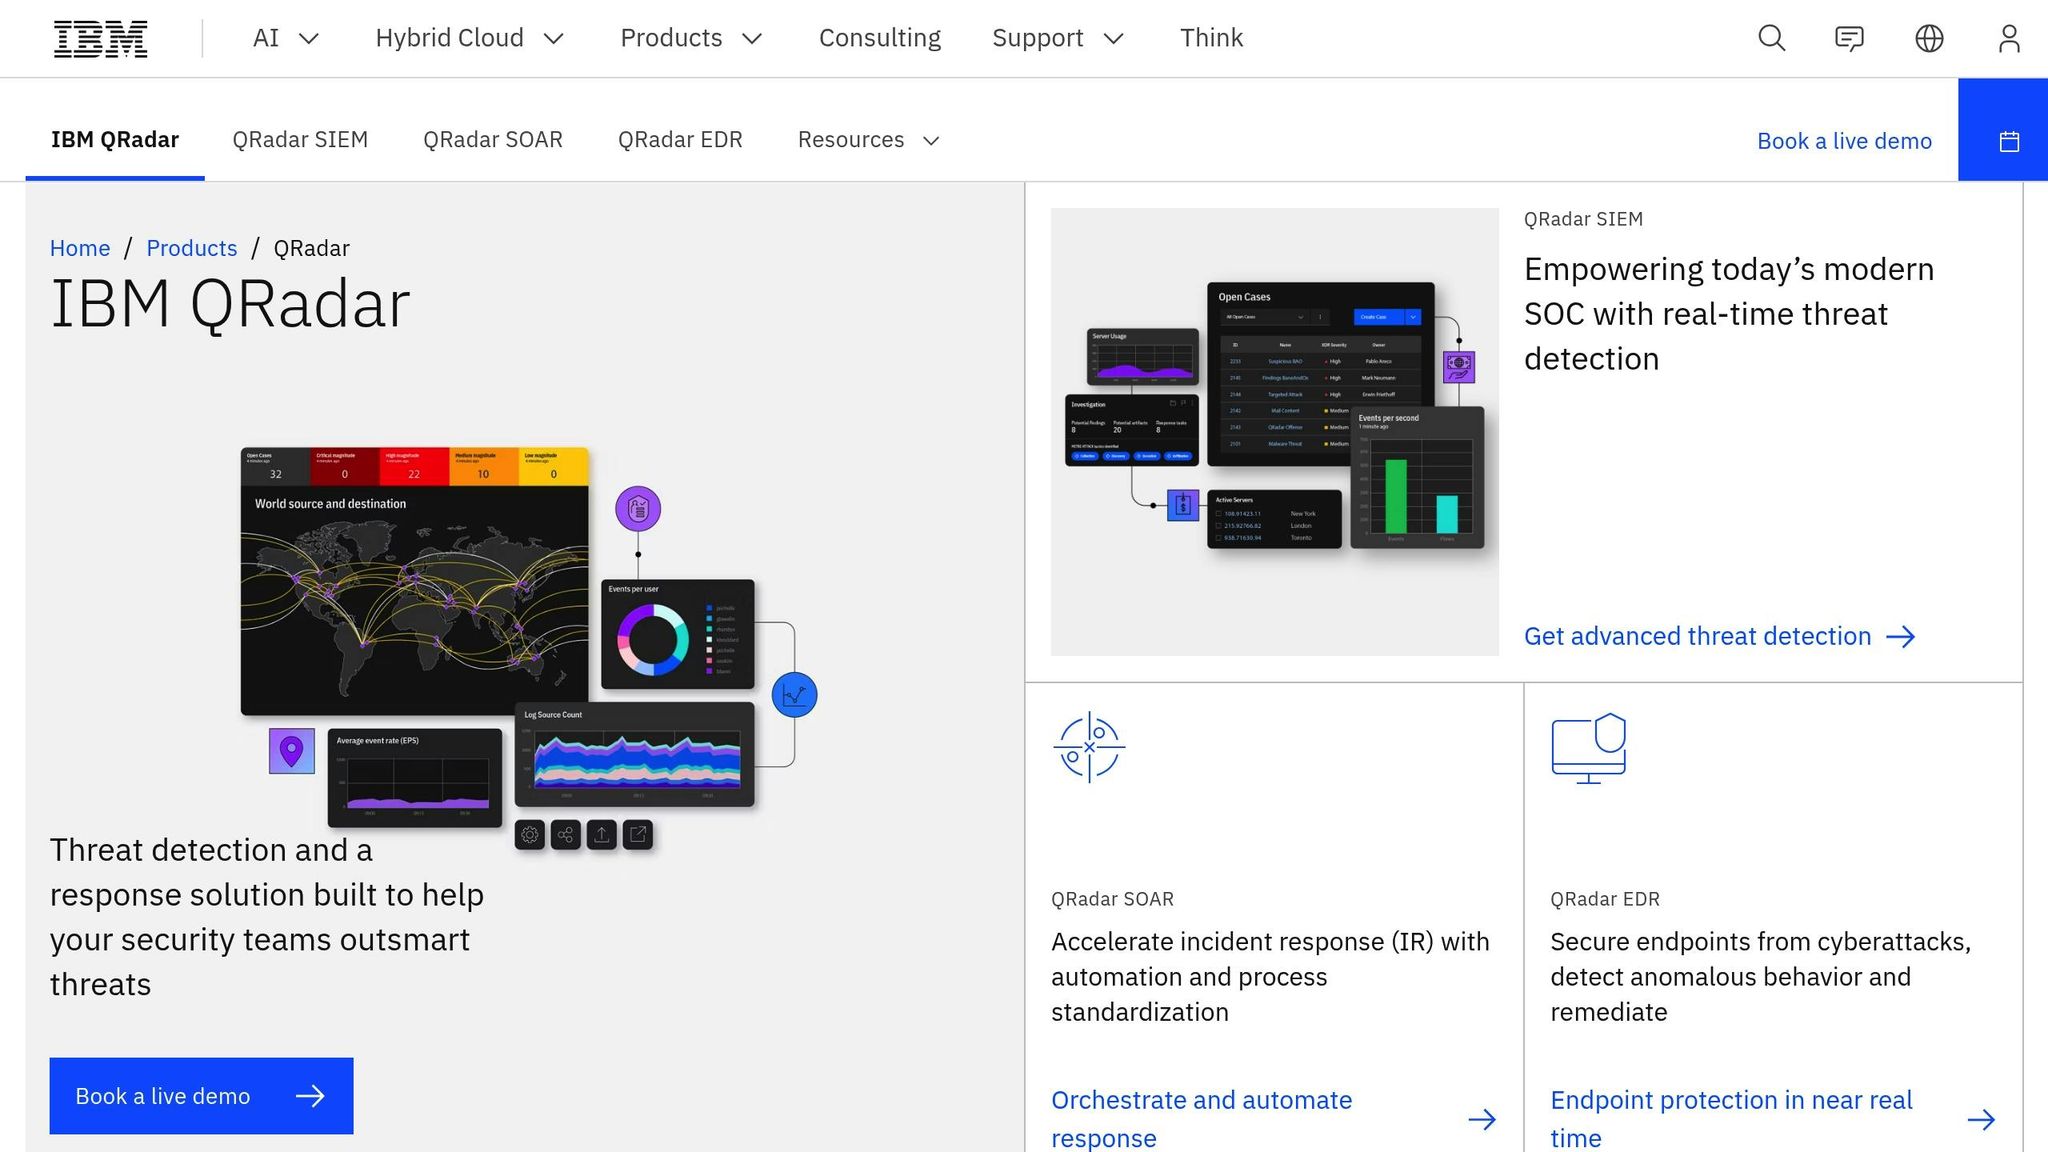
Task: Open the search magnifier icon
Action: pos(1771,39)
